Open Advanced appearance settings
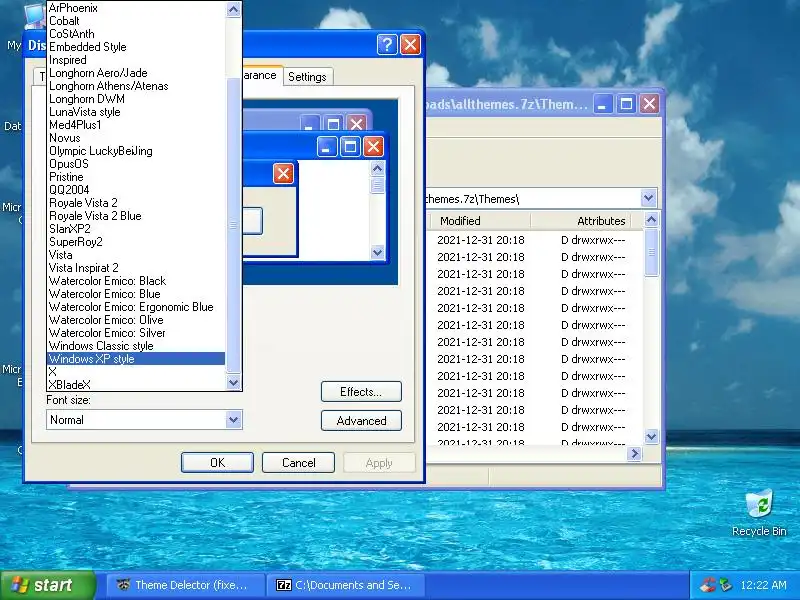Image resolution: width=800 pixels, height=600 pixels. (x=361, y=421)
